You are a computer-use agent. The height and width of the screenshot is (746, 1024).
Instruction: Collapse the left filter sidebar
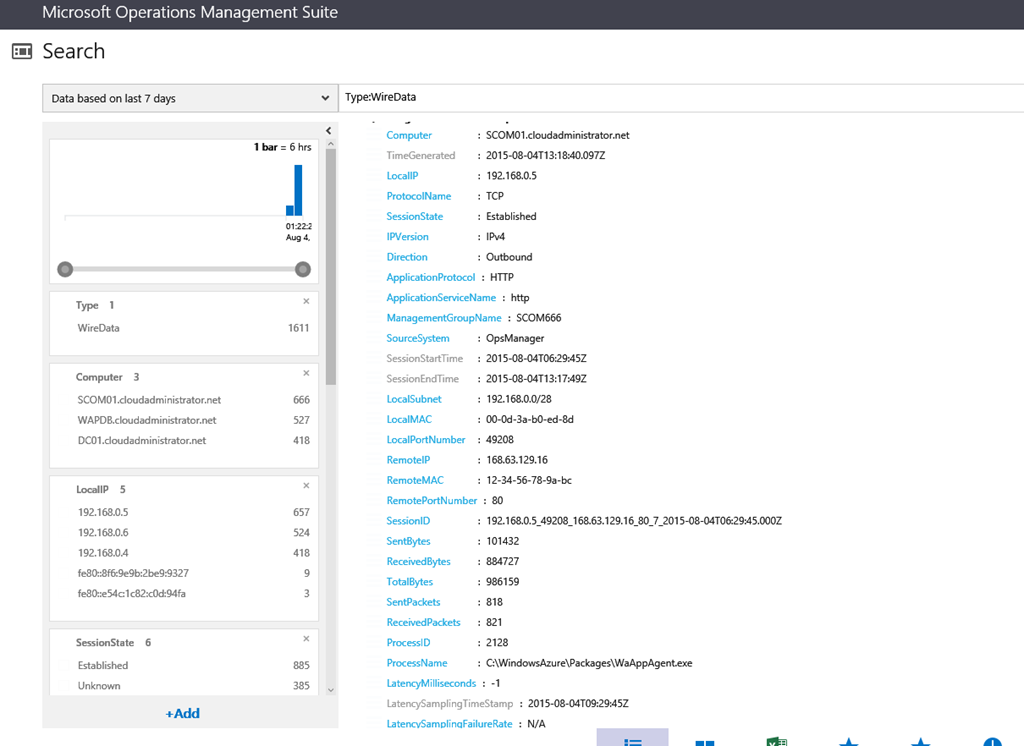click(x=329, y=131)
